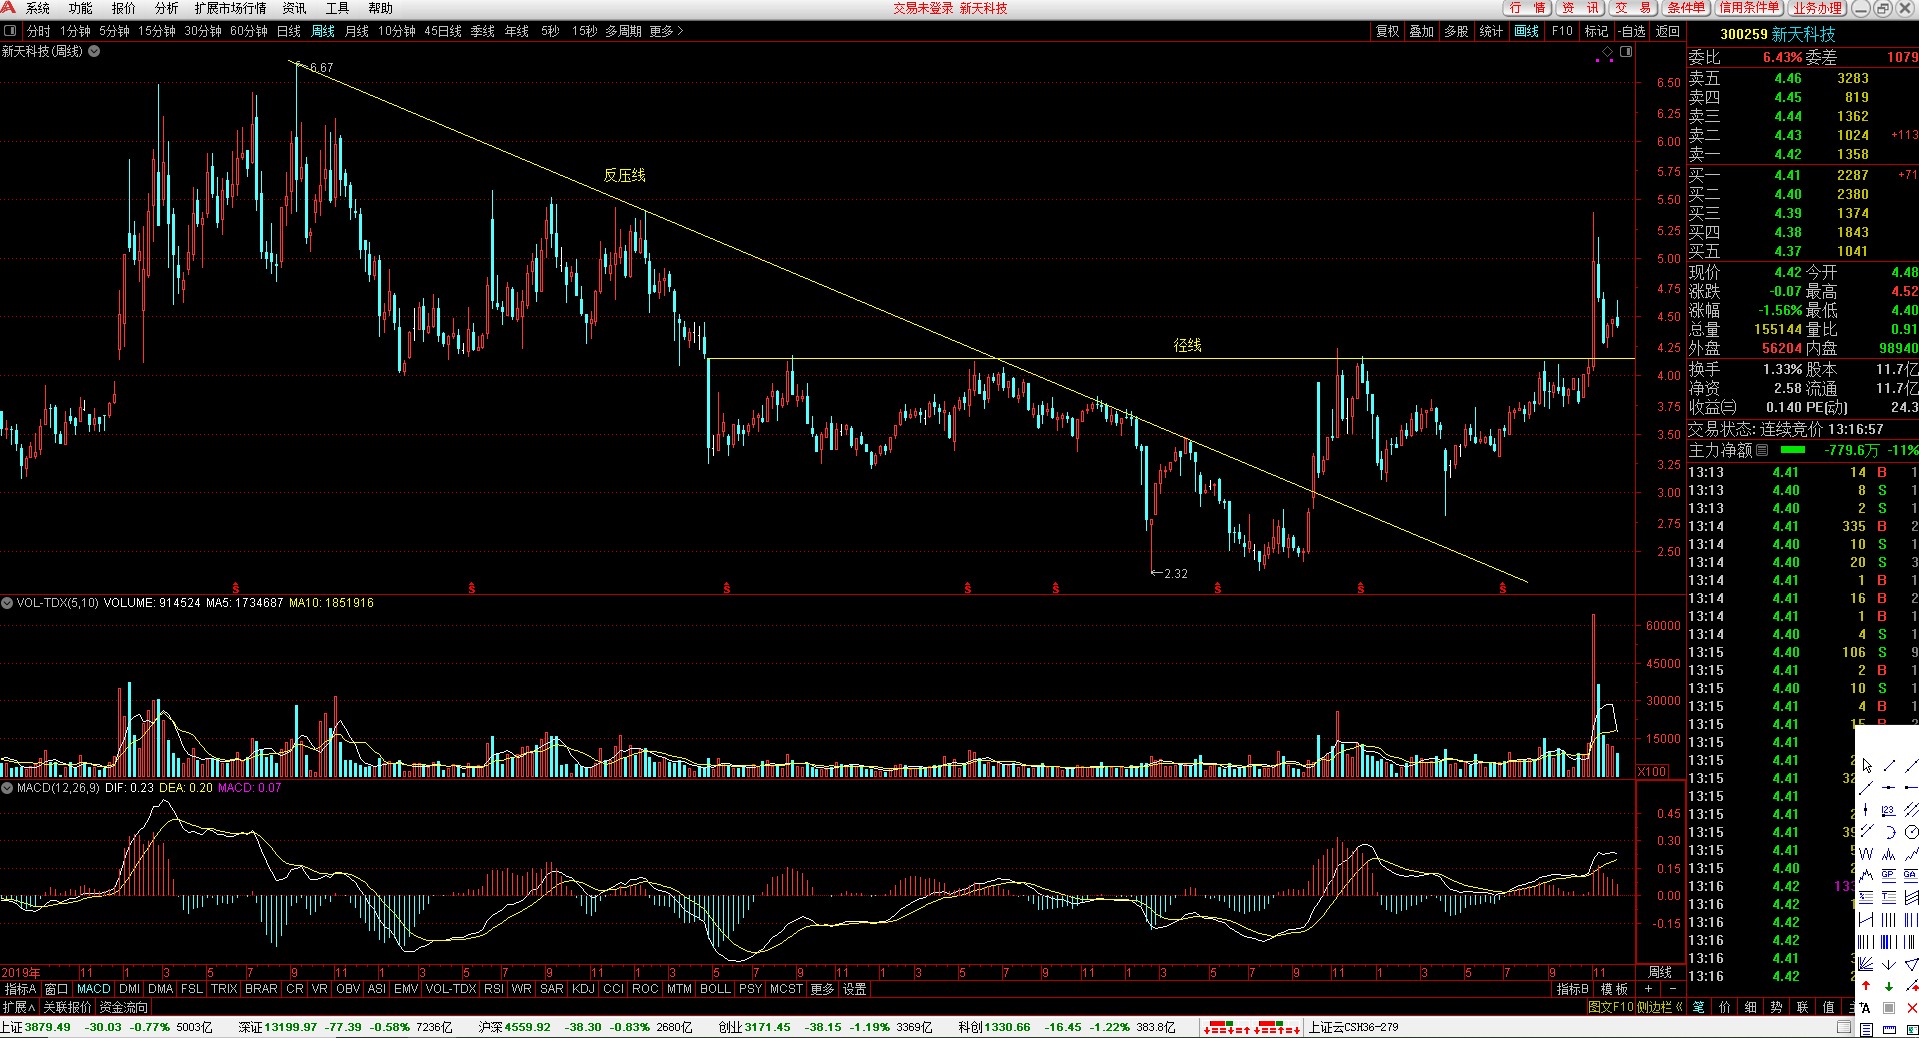The height and width of the screenshot is (1038, 1919).
Task: Click the 主力净额 detail icon
Action: click(1761, 450)
